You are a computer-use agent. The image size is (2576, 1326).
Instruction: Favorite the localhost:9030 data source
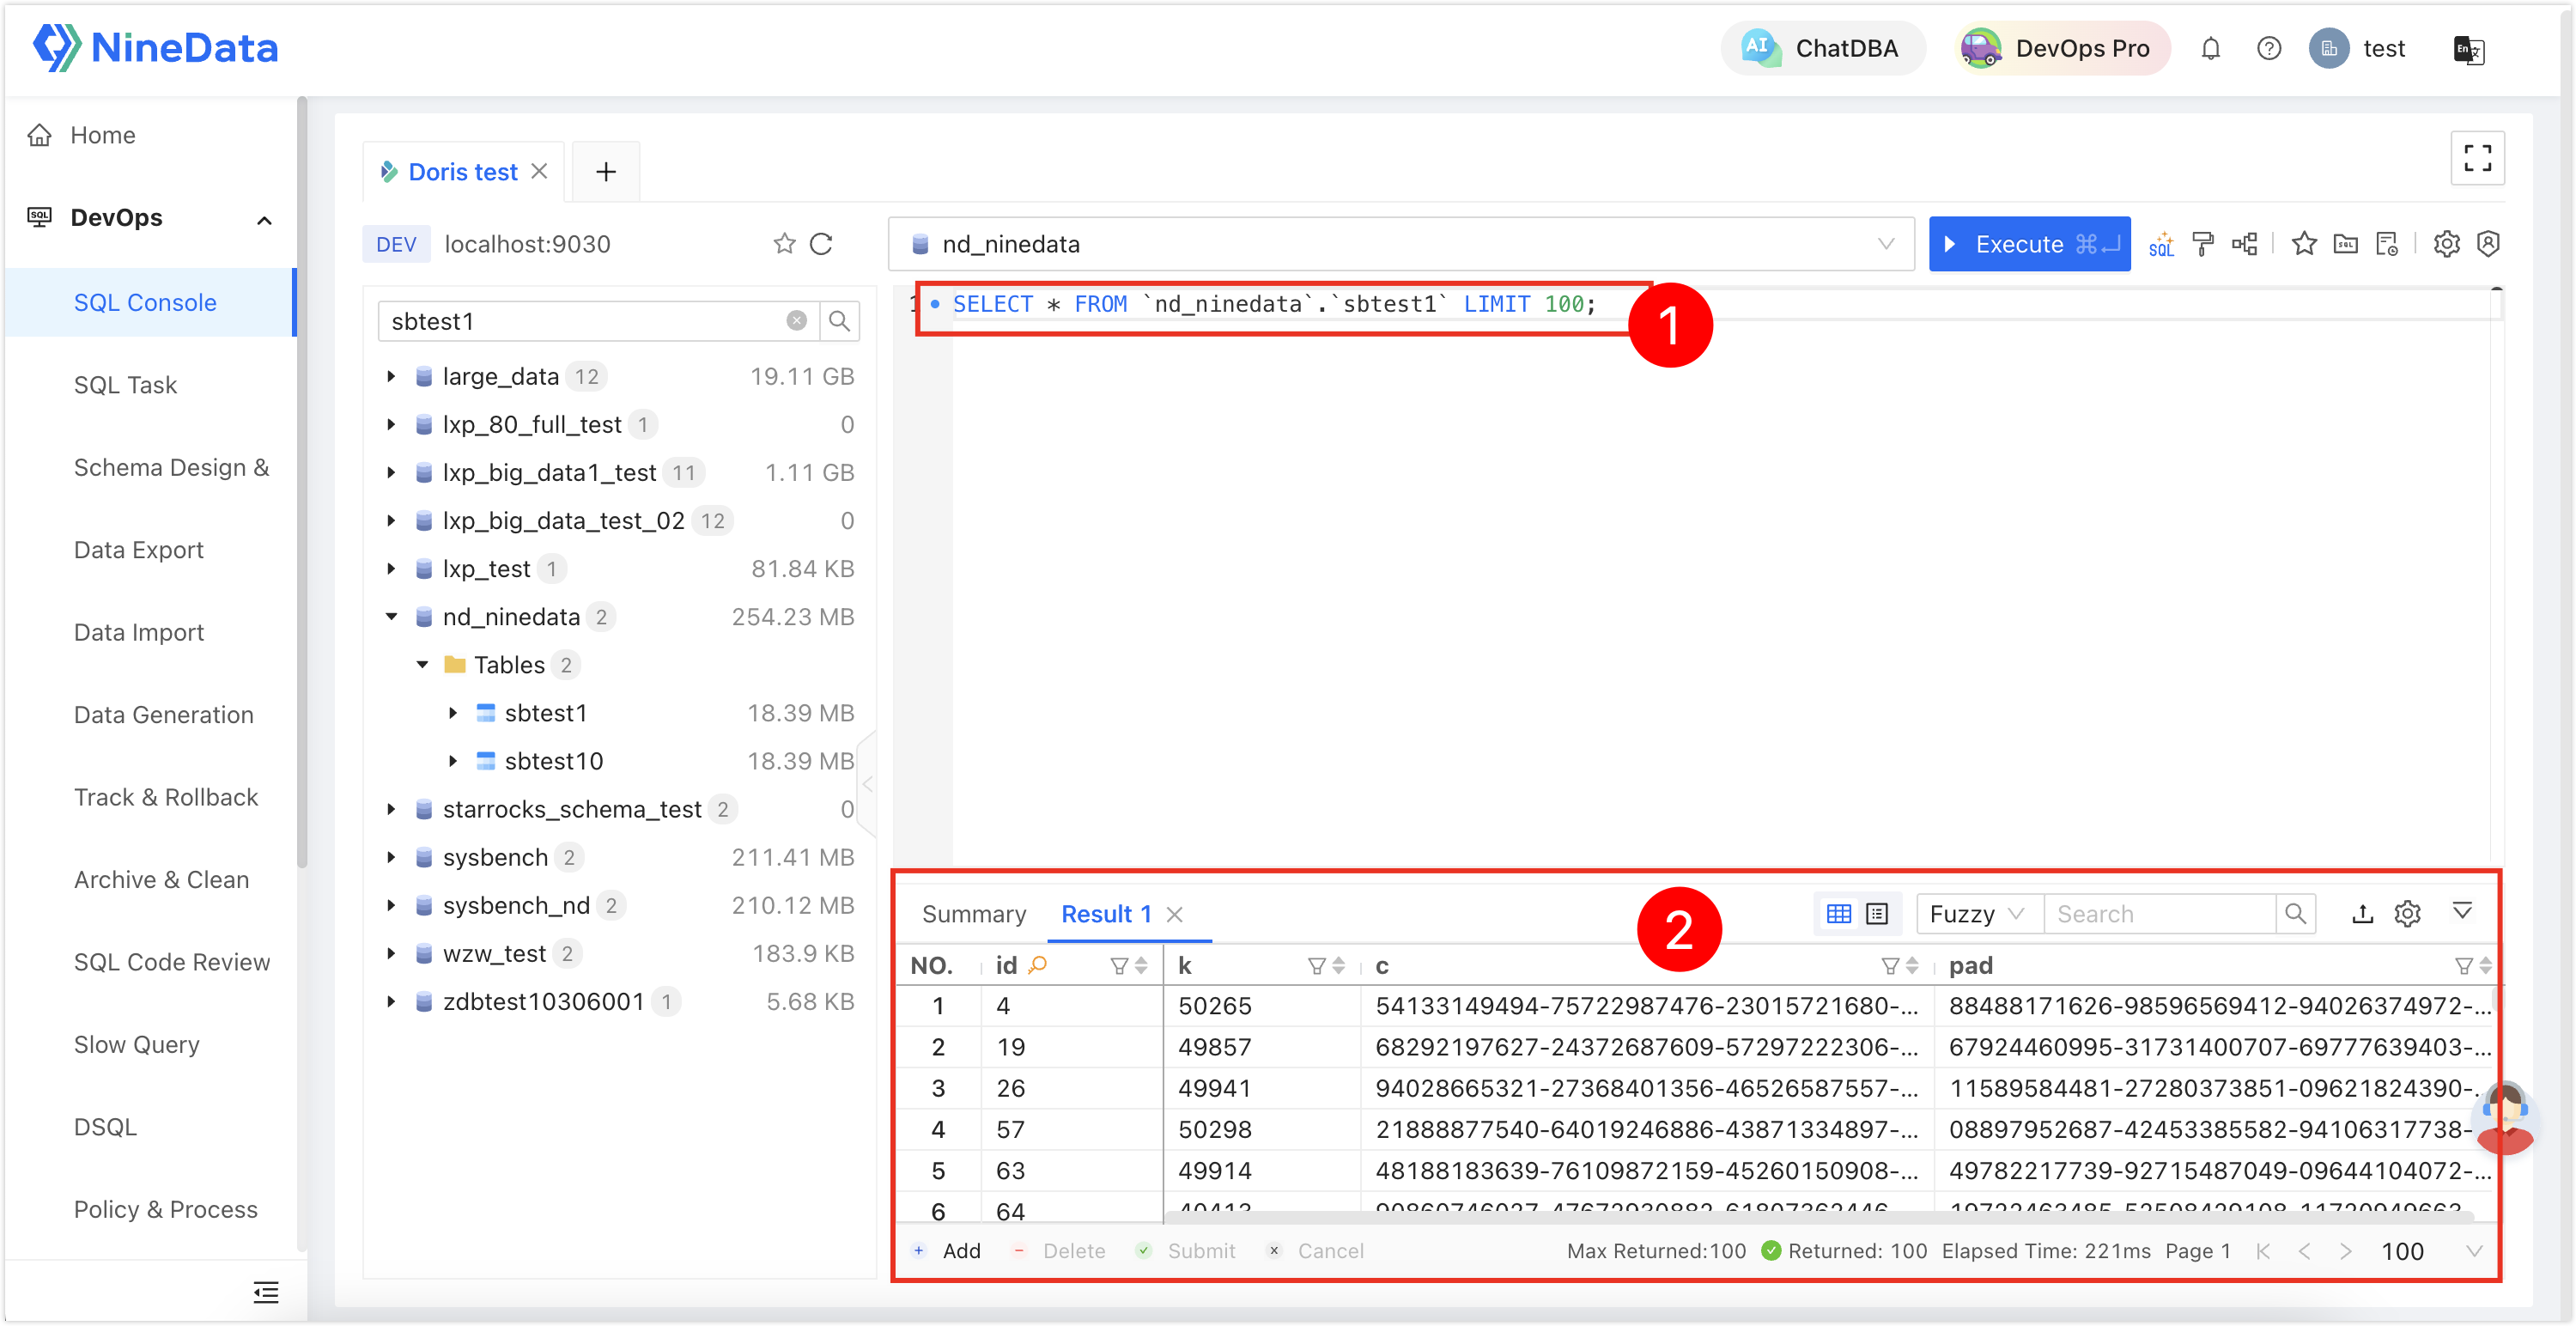[784, 244]
